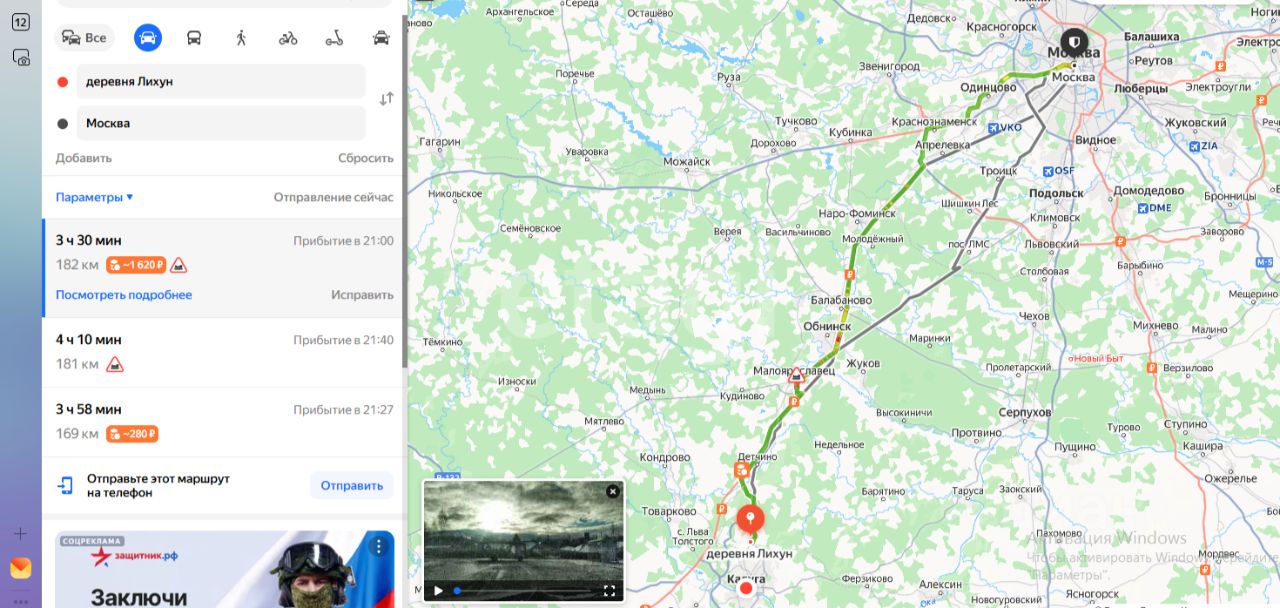This screenshot has width=1280, height=608.
Task: Select the 4 ч 10 мин route option
Action: coord(223,352)
